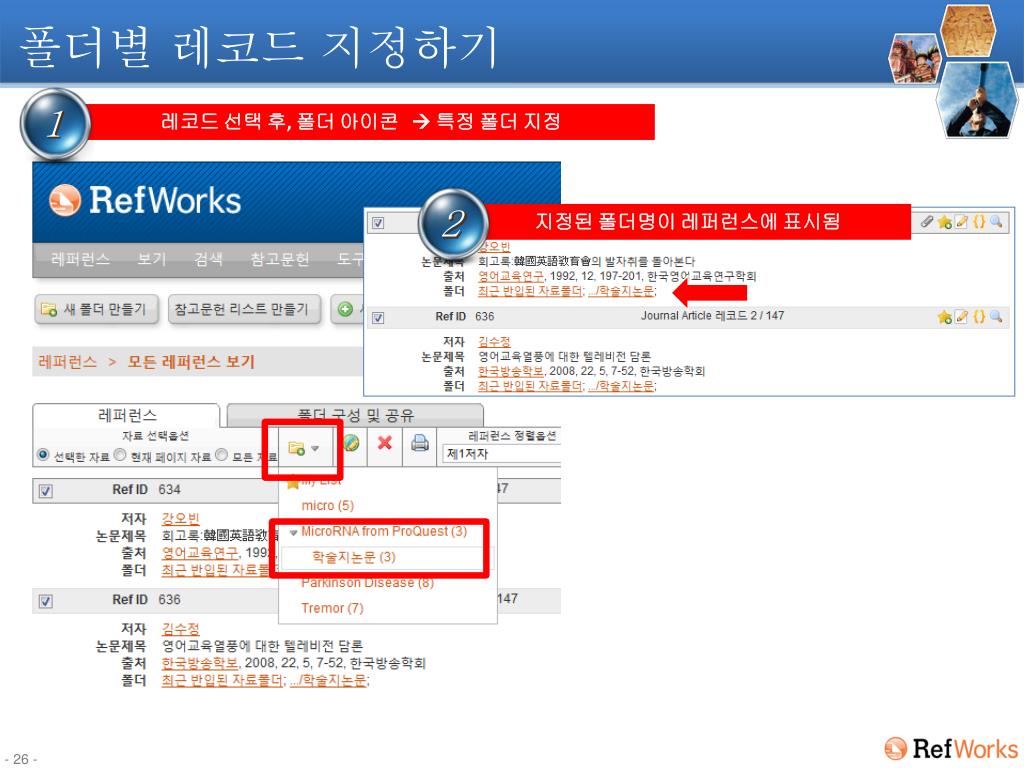1024x768 pixels.
Task: Click the red X delete icon
Action: [385, 443]
